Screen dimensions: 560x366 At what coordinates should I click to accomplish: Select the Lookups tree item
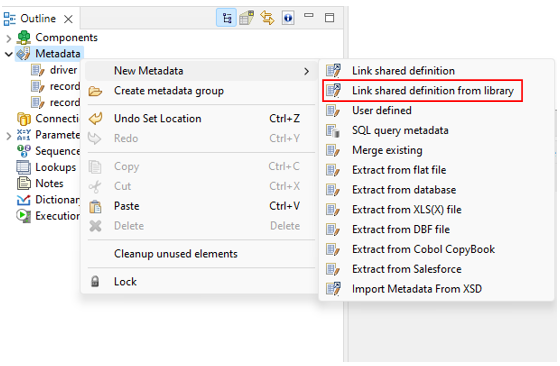click(x=46, y=167)
